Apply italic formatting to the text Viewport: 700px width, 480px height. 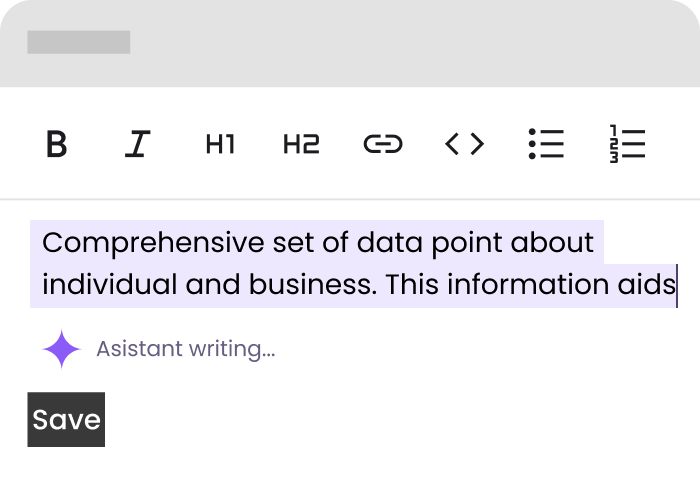point(137,144)
